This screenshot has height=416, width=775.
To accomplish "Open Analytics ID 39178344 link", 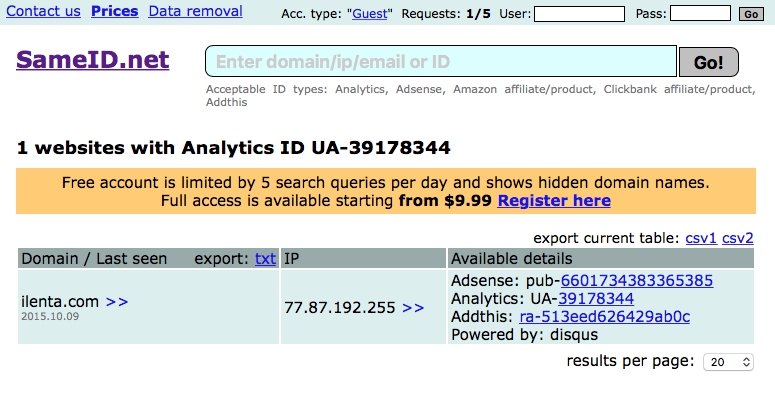I will pyautogui.click(x=596, y=298).
